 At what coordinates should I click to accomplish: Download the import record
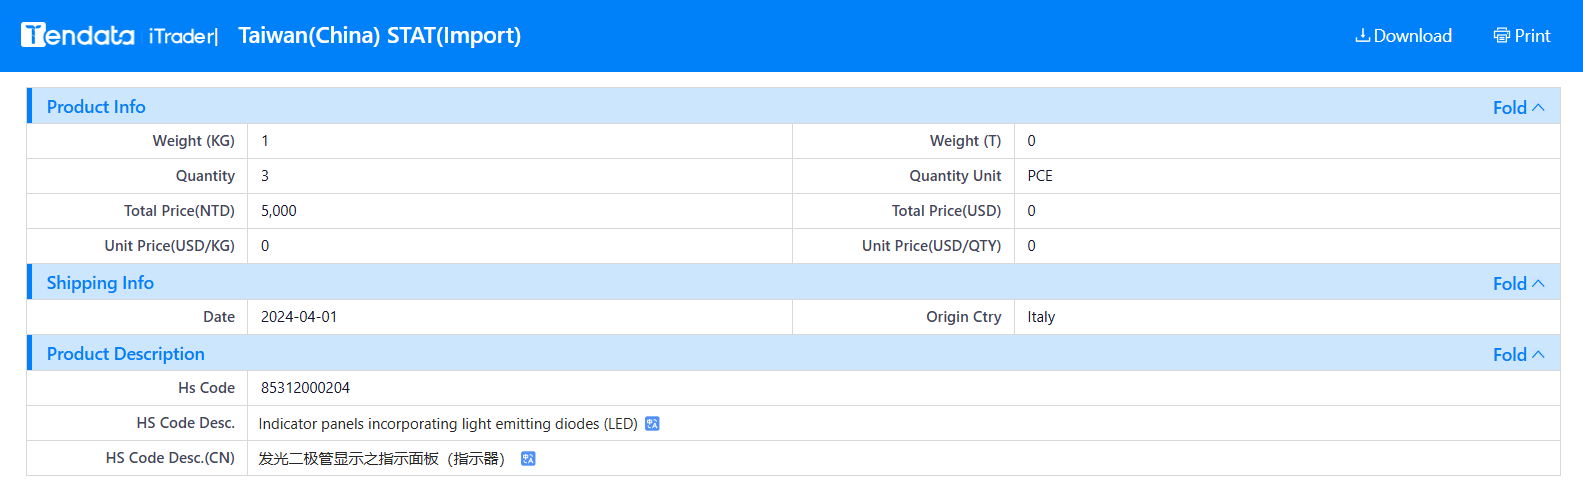point(1403,36)
